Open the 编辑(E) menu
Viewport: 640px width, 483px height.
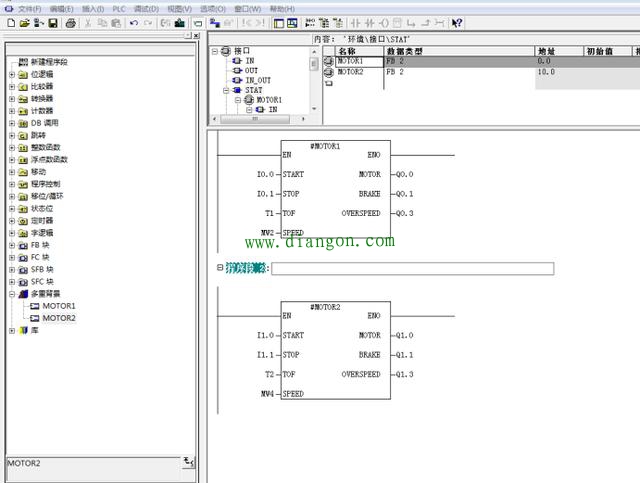(x=61, y=9)
